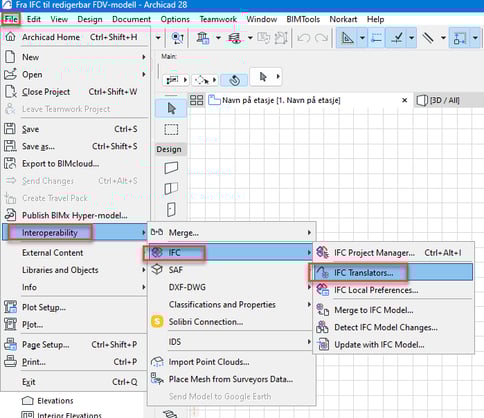Click the Update with IFC Model icon
The height and width of the screenshot is (418, 484).
(323, 344)
